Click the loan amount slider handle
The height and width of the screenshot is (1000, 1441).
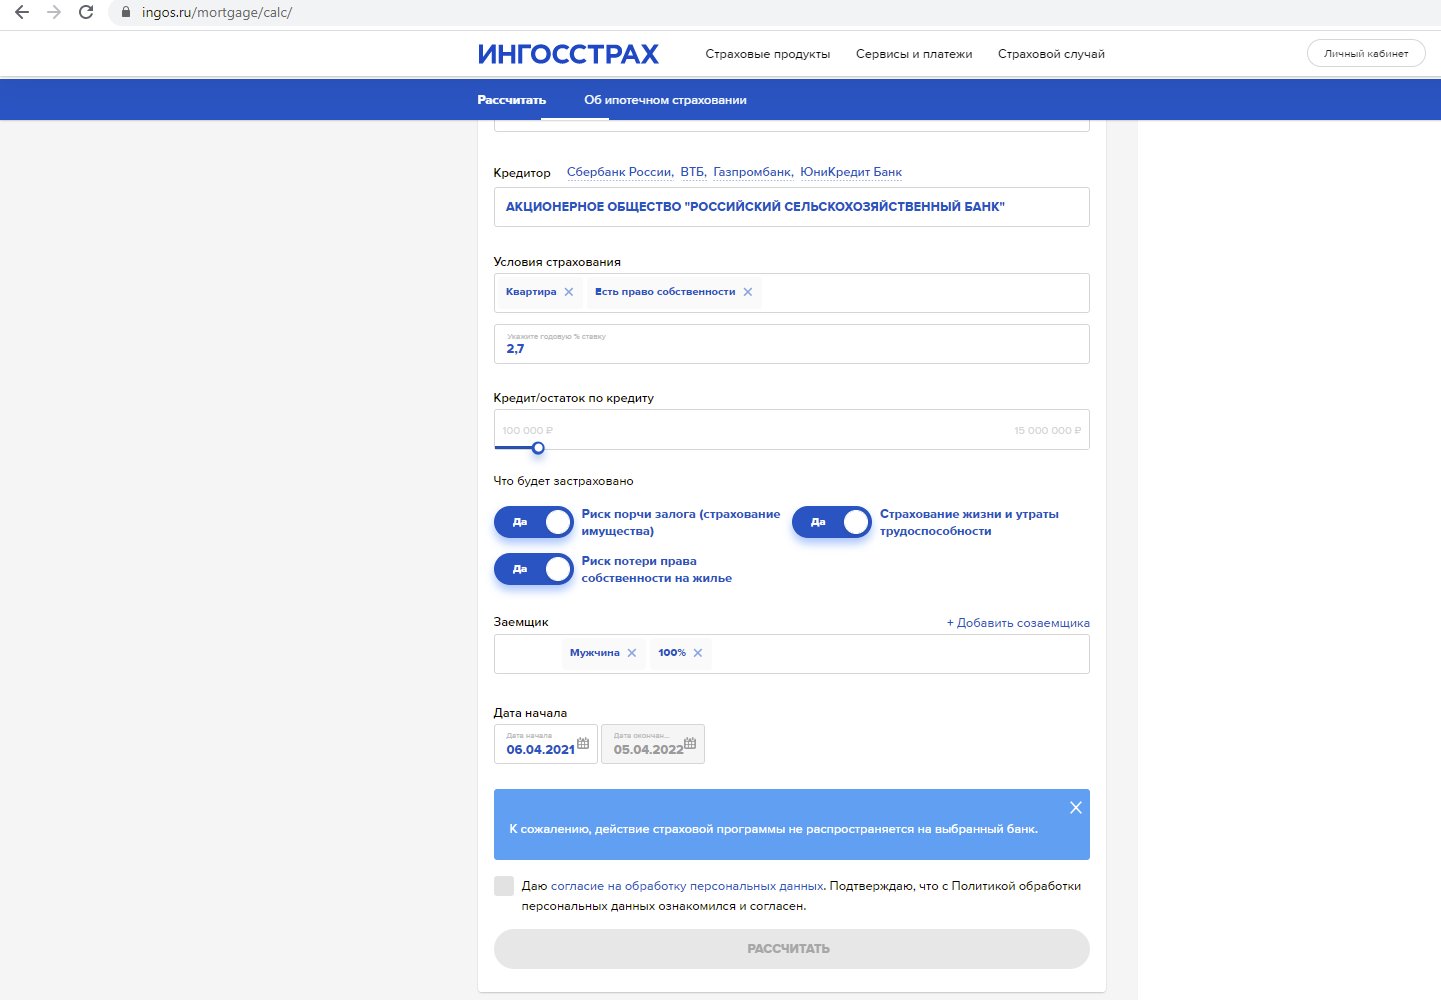coord(538,448)
